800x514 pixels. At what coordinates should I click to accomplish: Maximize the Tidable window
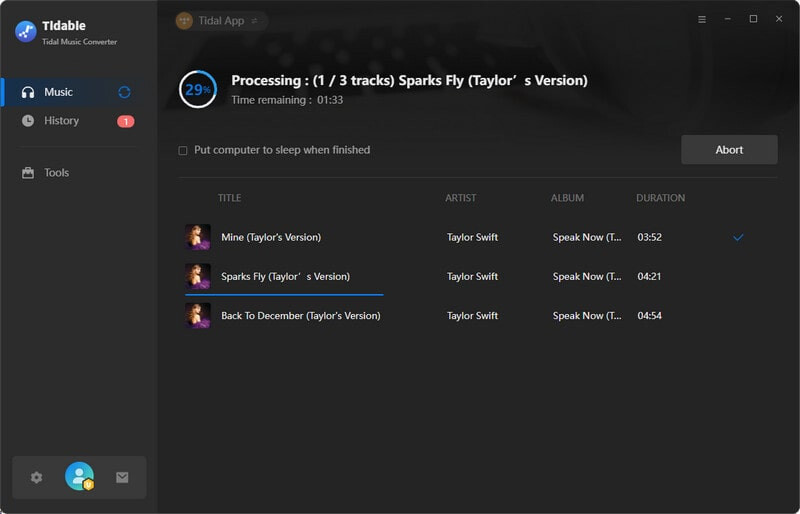coord(753,19)
